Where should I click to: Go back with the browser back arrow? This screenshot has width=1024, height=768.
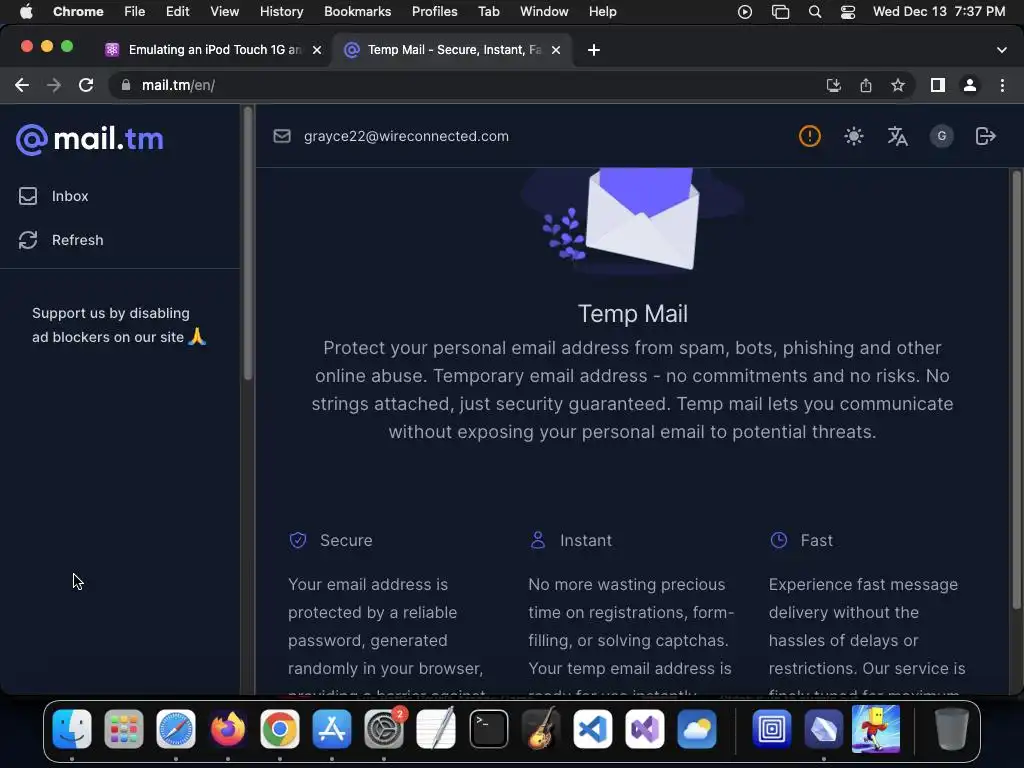point(22,85)
